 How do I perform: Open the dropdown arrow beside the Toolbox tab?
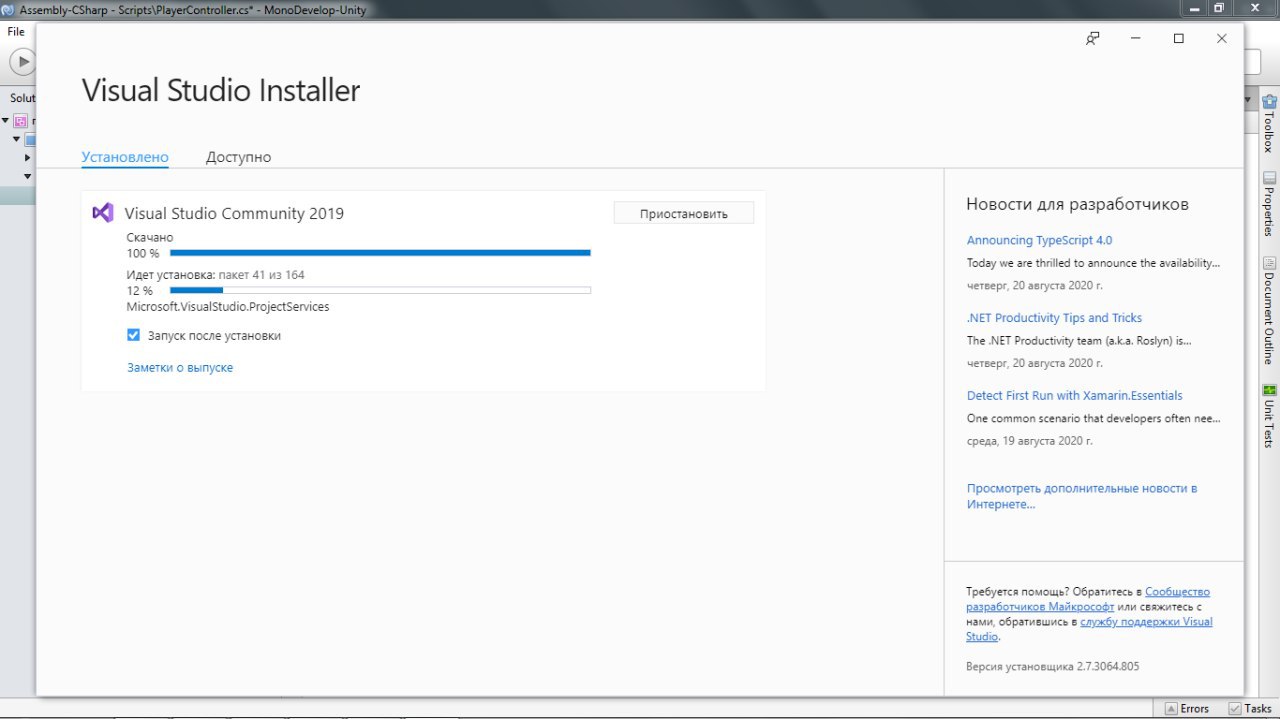pos(1248,100)
